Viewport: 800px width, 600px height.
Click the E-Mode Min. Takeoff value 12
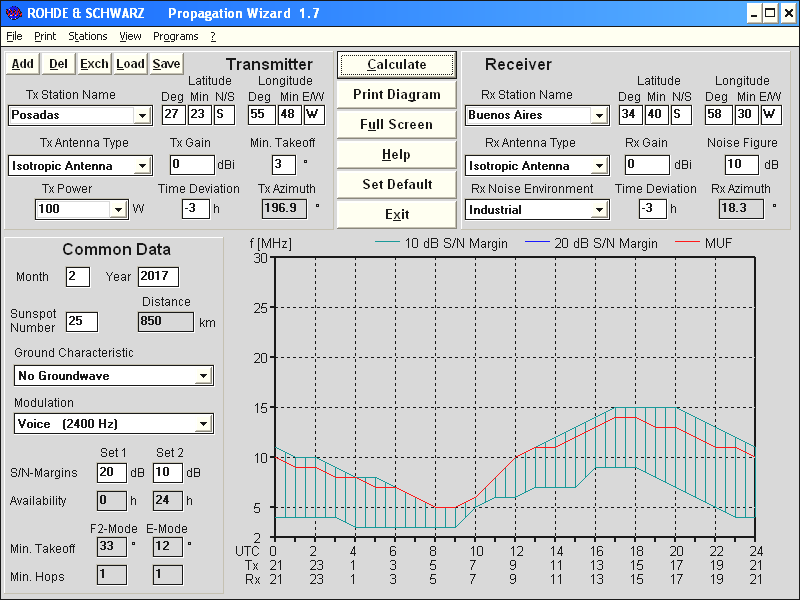tap(168, 547)
